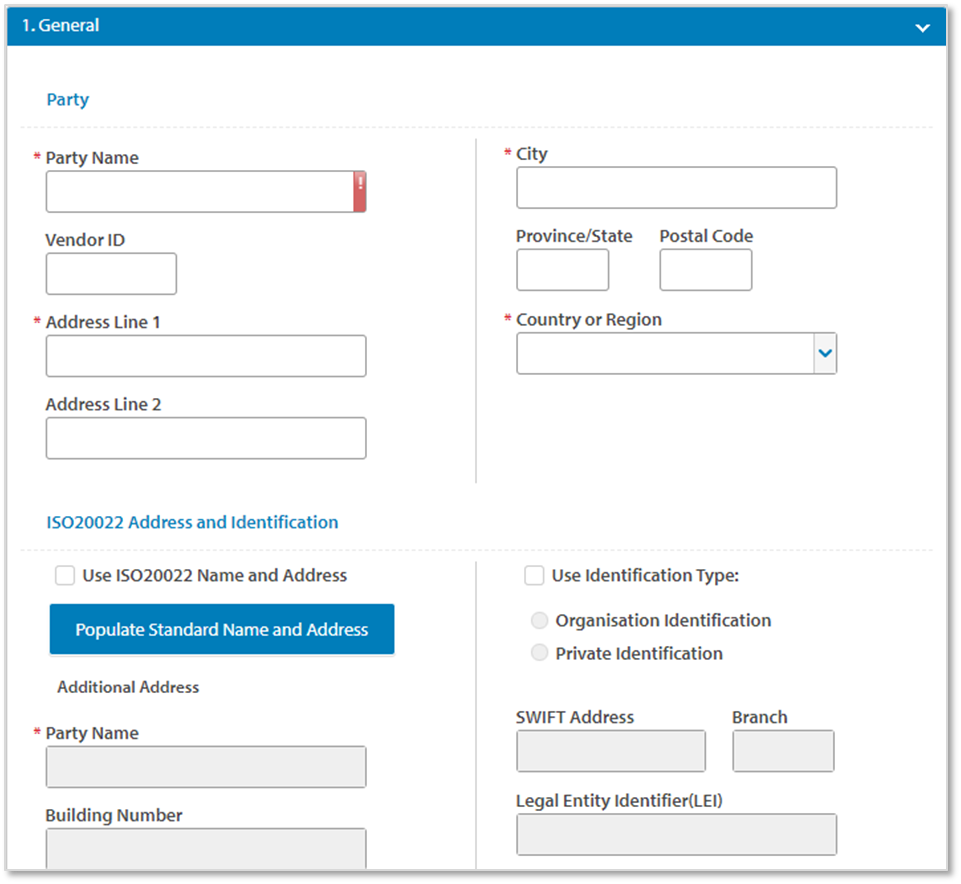Focus the top Party Name input field
Viewport: 961px width, 884px height.
click(198, 191)
